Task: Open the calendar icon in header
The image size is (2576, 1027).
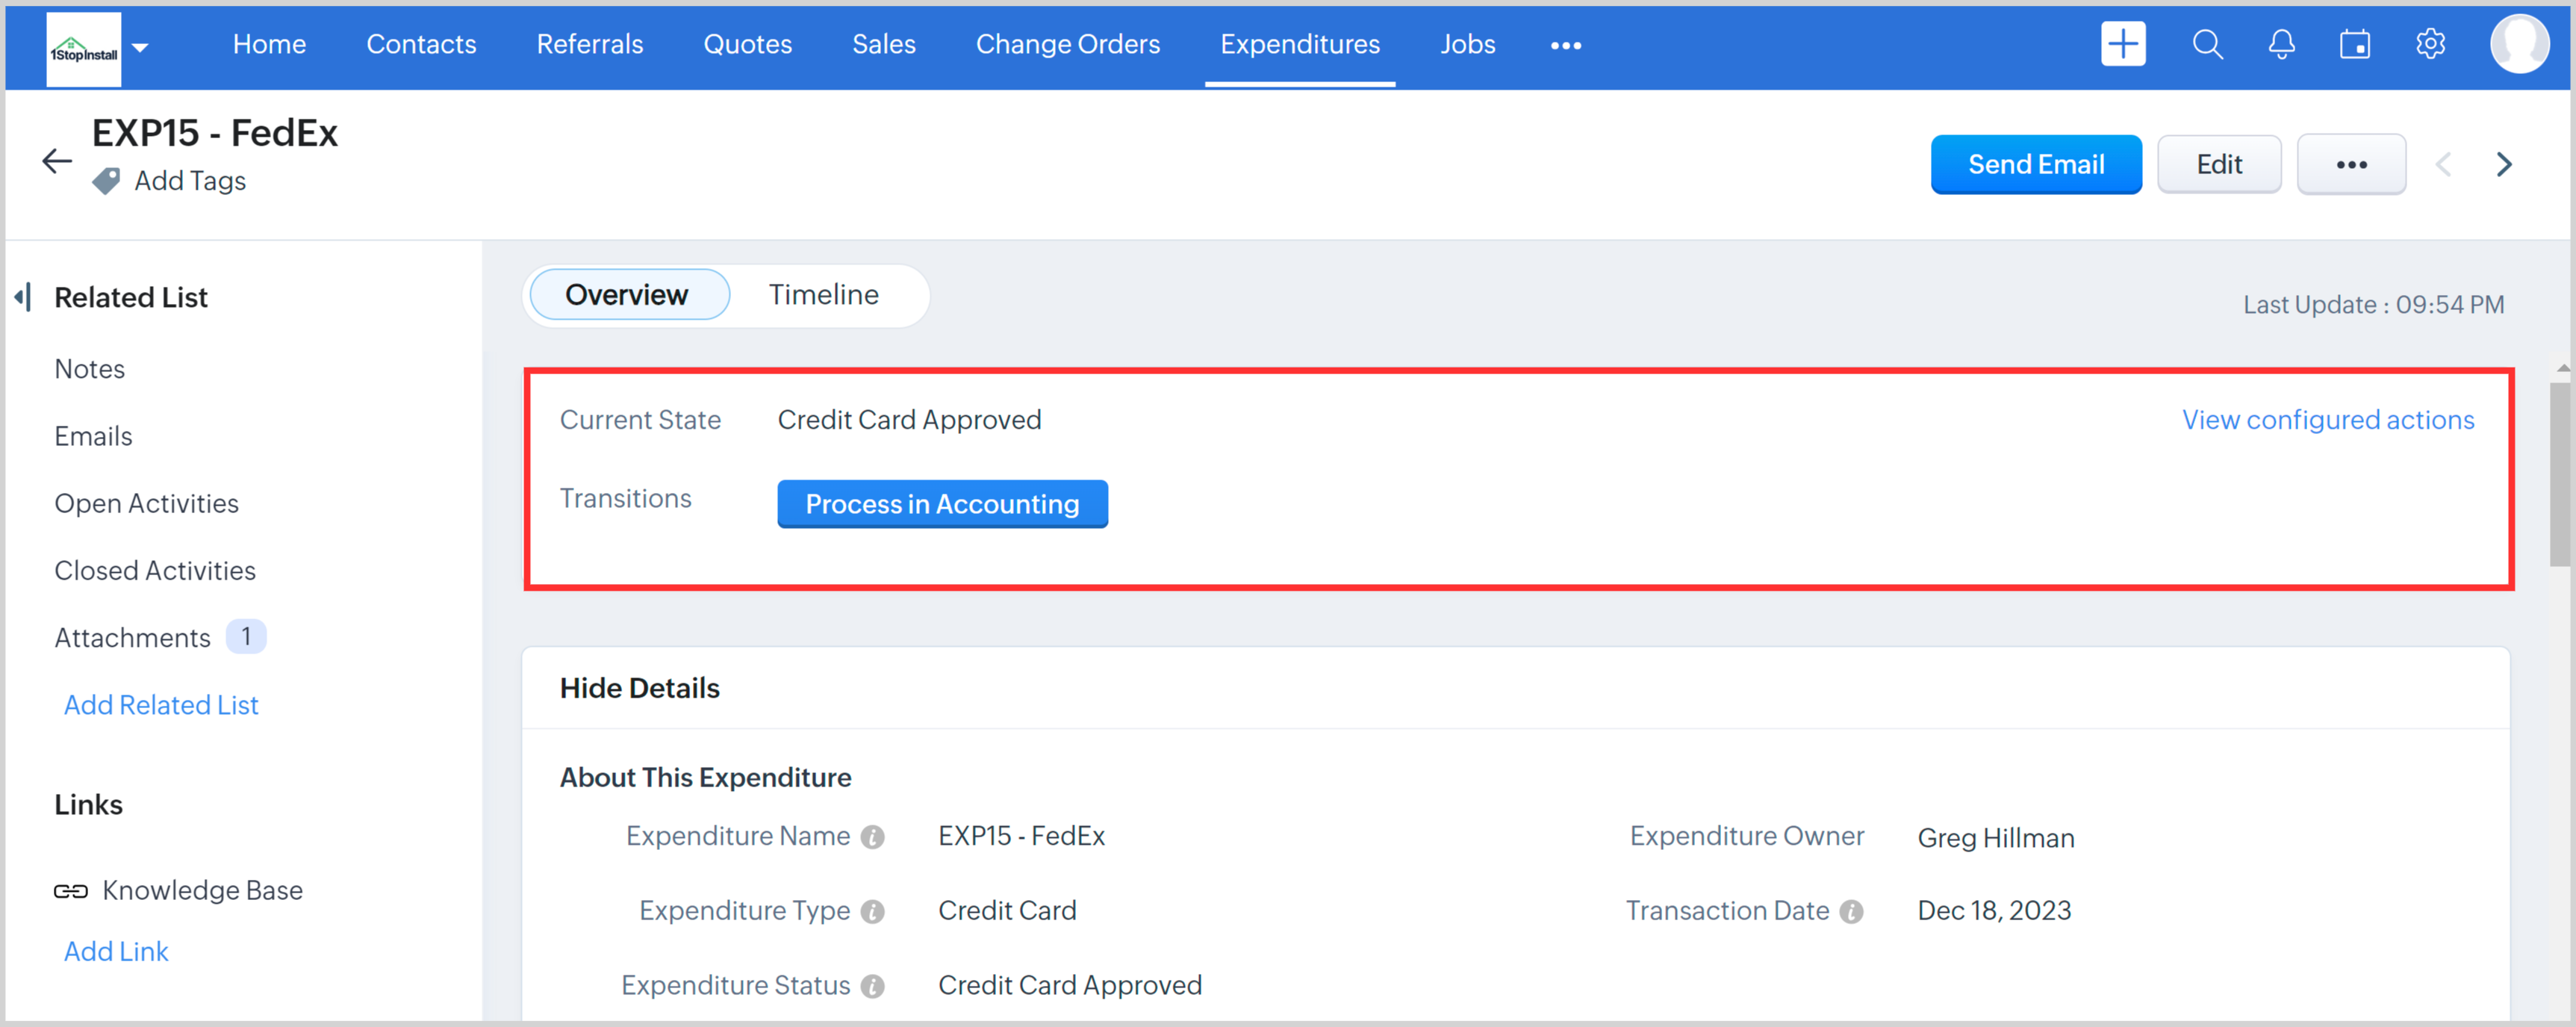Action: tap(2355, 45)
